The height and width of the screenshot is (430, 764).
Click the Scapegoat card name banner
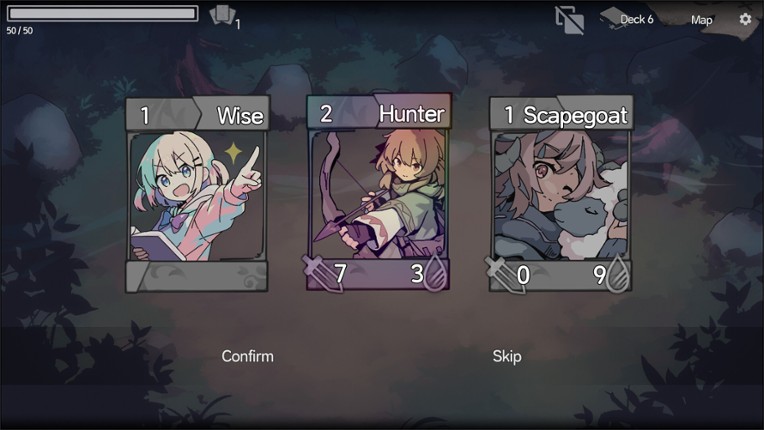click(x=575, y=115)
